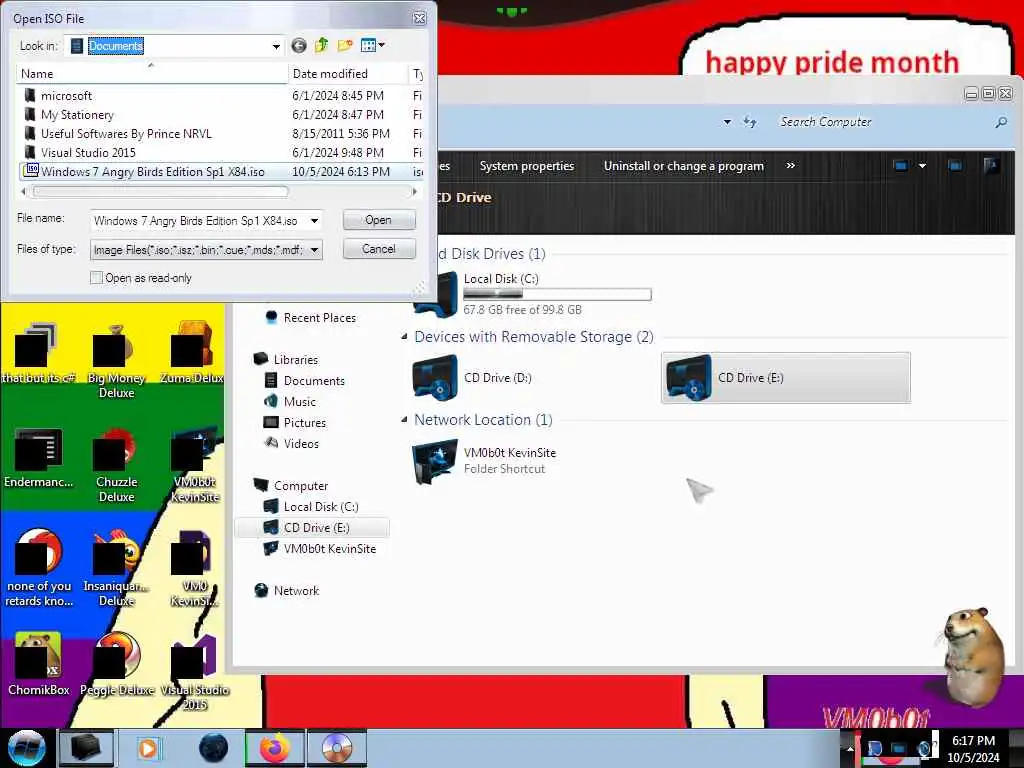Image resolution: width=1024 pixels, height=768 pixels.
Task: Click the search magnifier icon in Explorer
Action: click(1000, 122)
